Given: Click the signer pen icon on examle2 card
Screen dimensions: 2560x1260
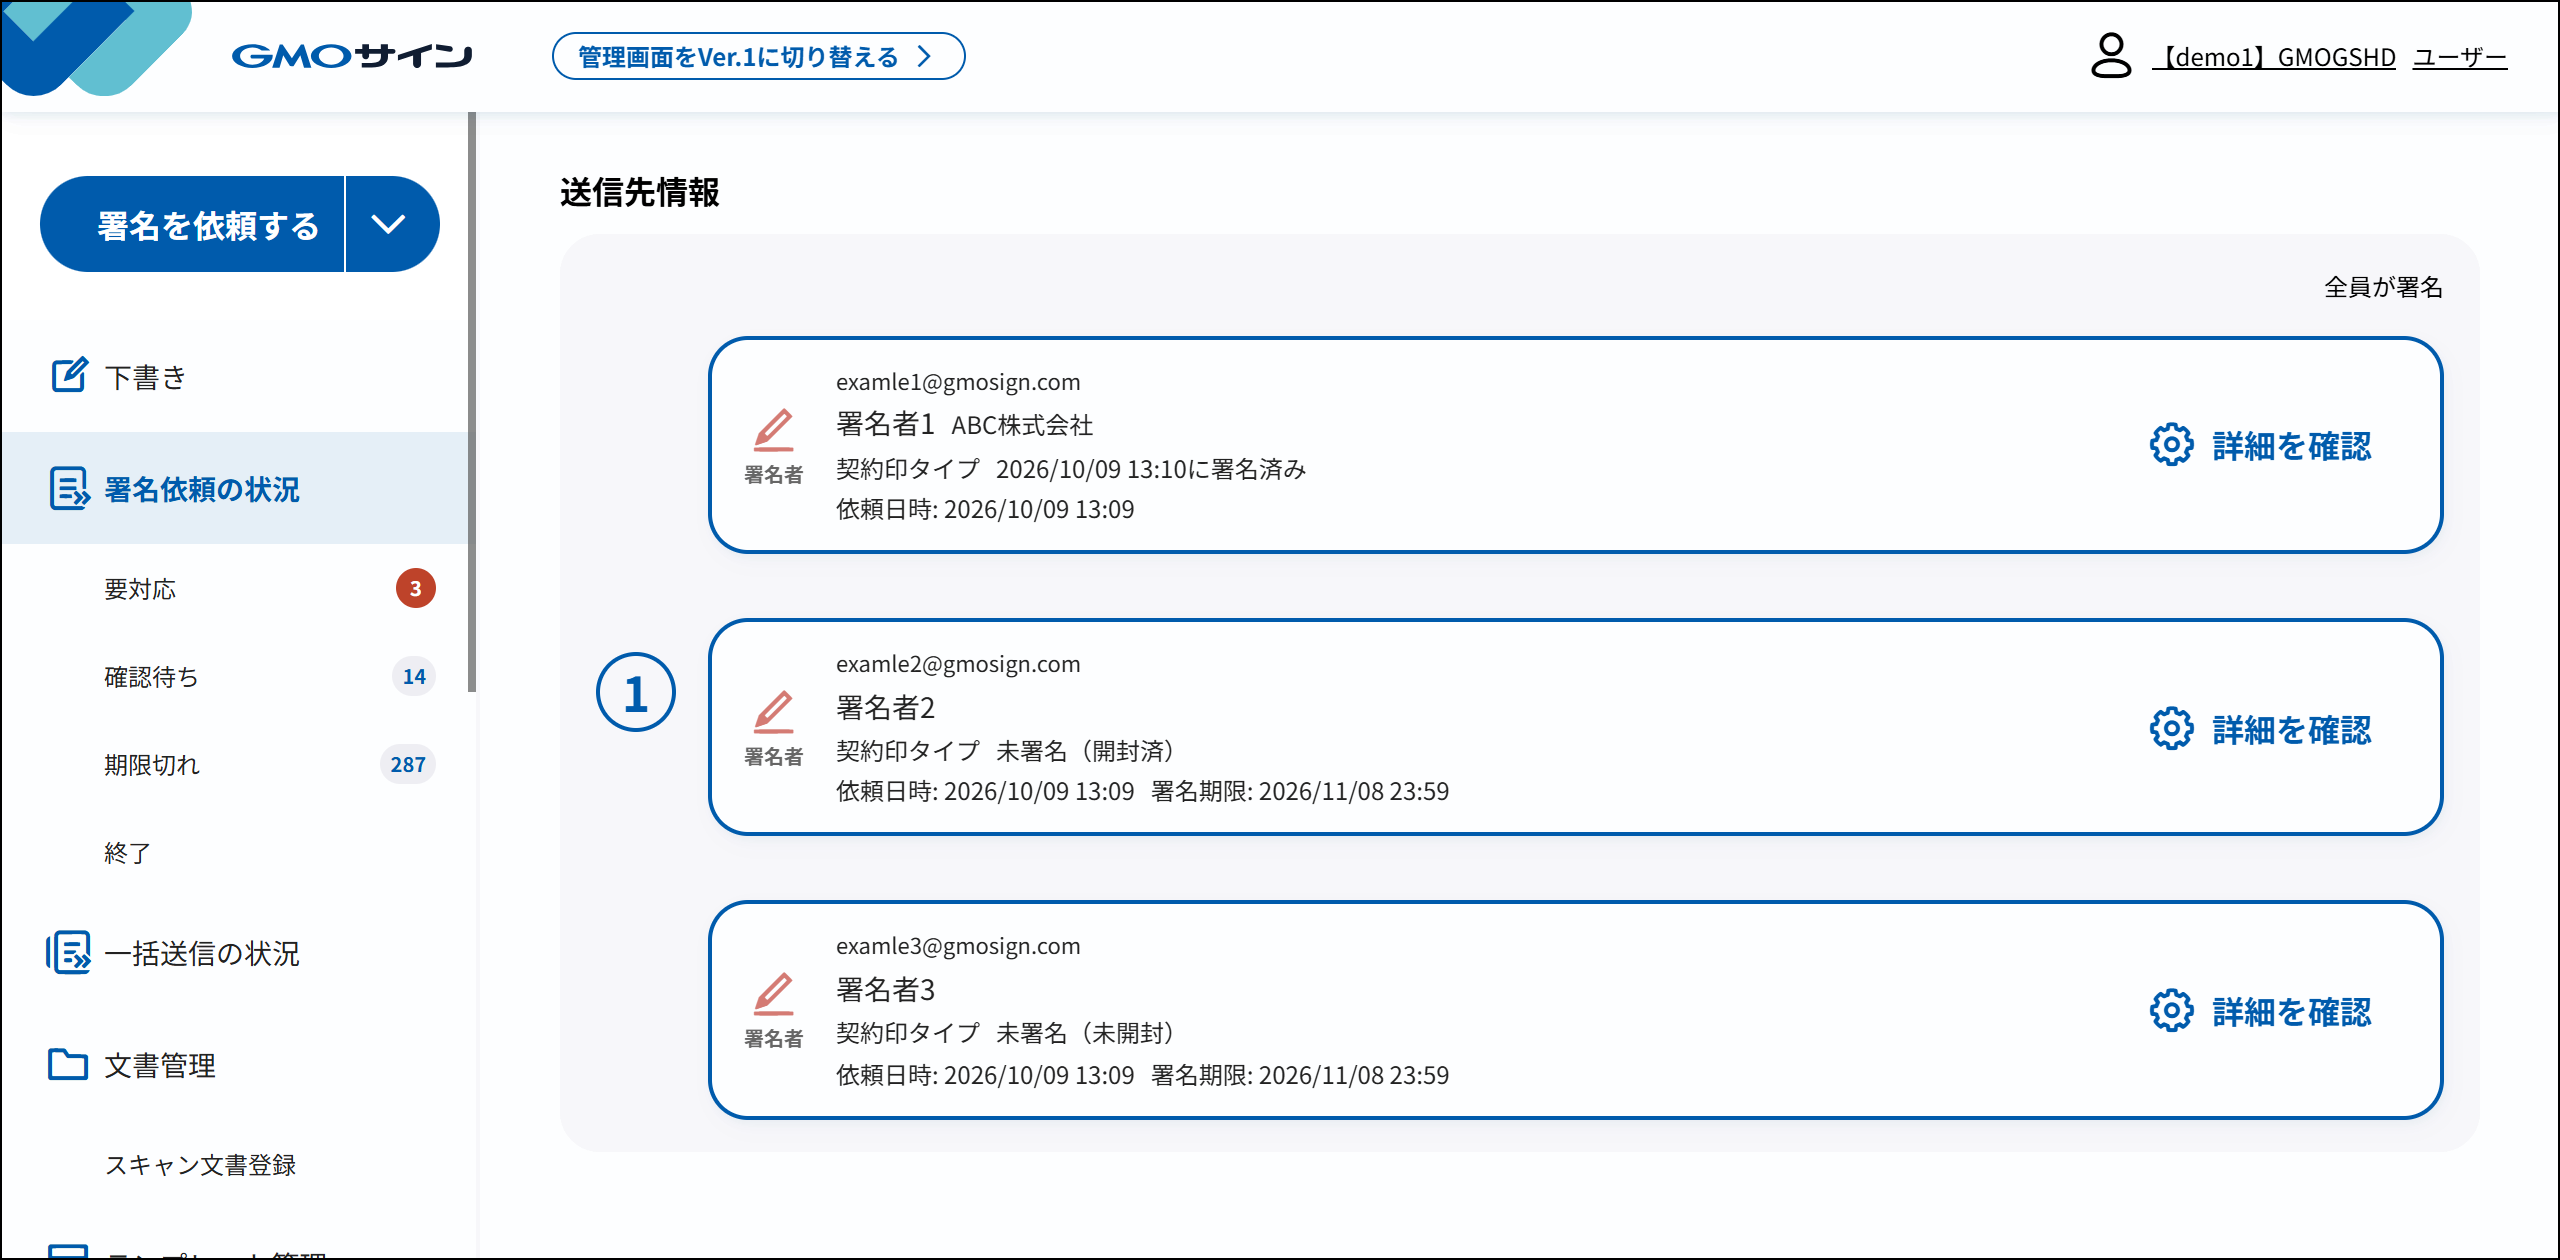Looking at the screenshot, I should (x=774, y=712).
